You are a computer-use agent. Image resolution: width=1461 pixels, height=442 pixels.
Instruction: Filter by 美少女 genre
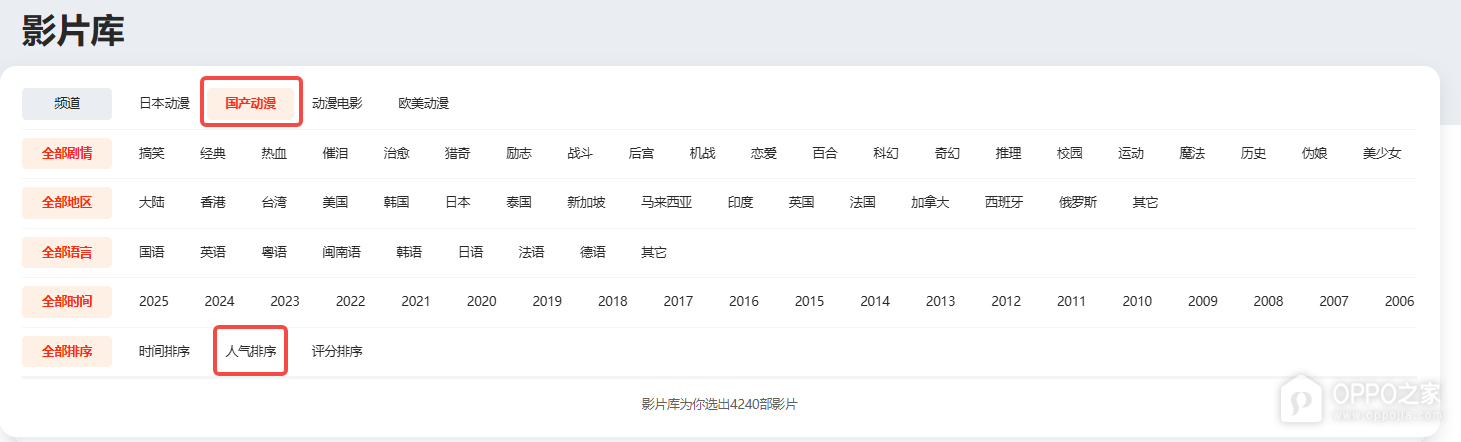1382,153
